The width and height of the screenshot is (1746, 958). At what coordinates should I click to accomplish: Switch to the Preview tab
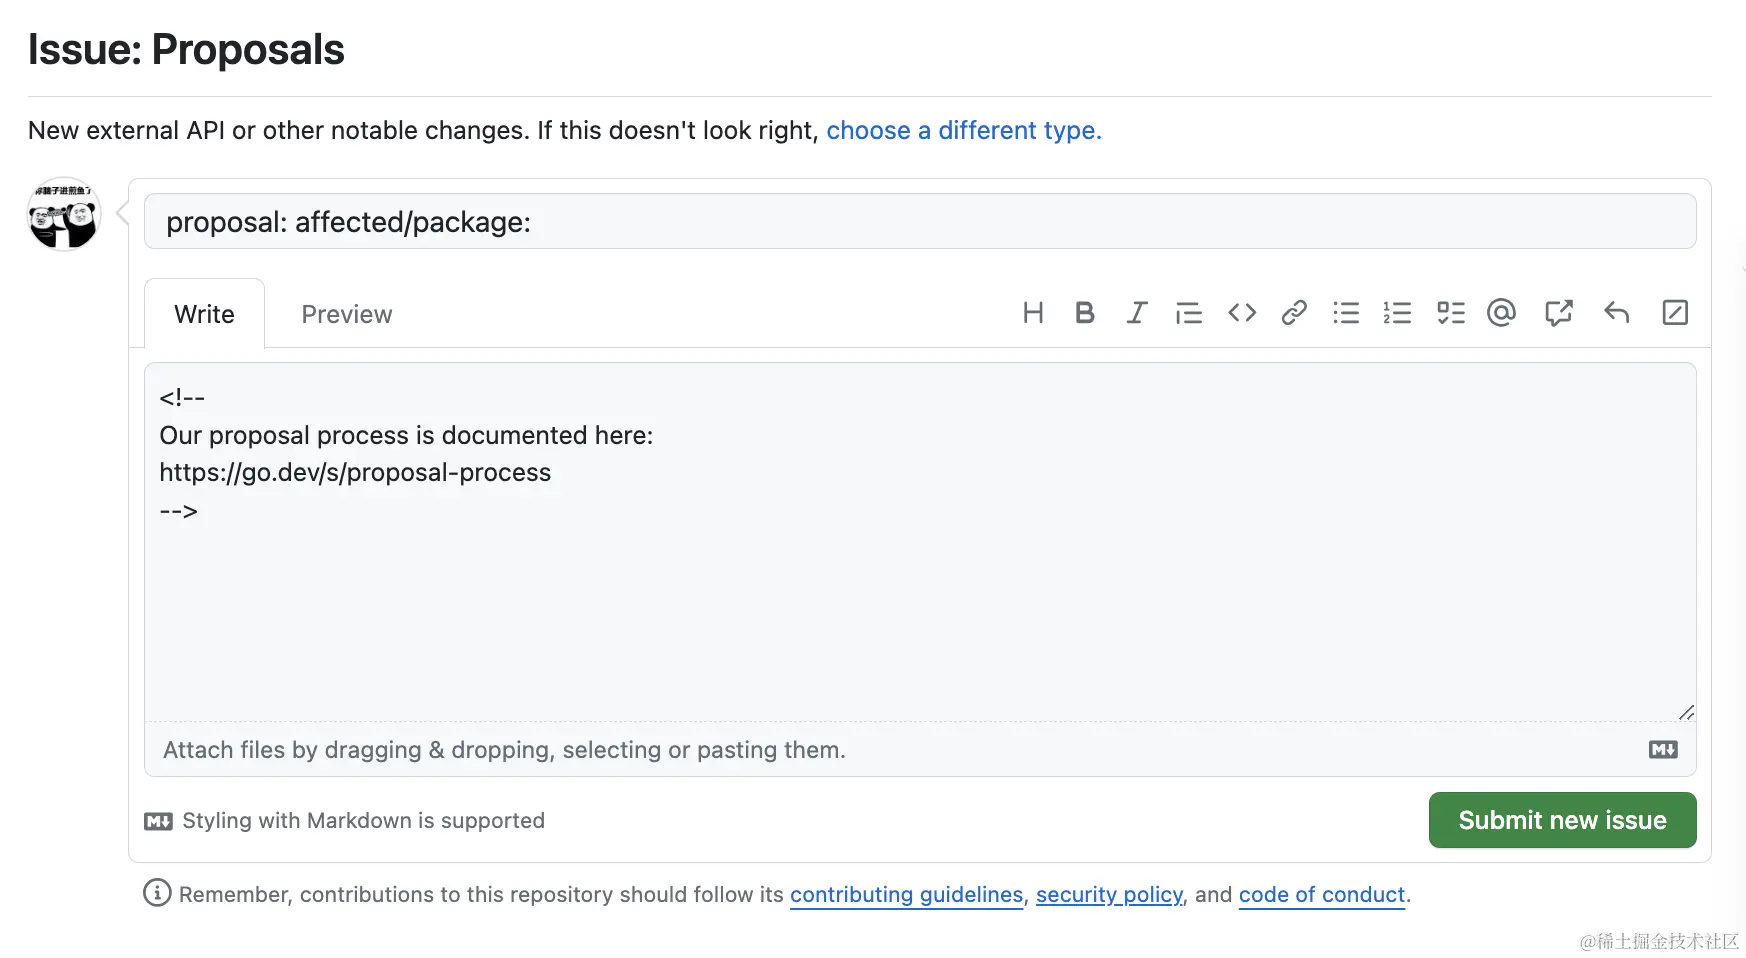347,314
